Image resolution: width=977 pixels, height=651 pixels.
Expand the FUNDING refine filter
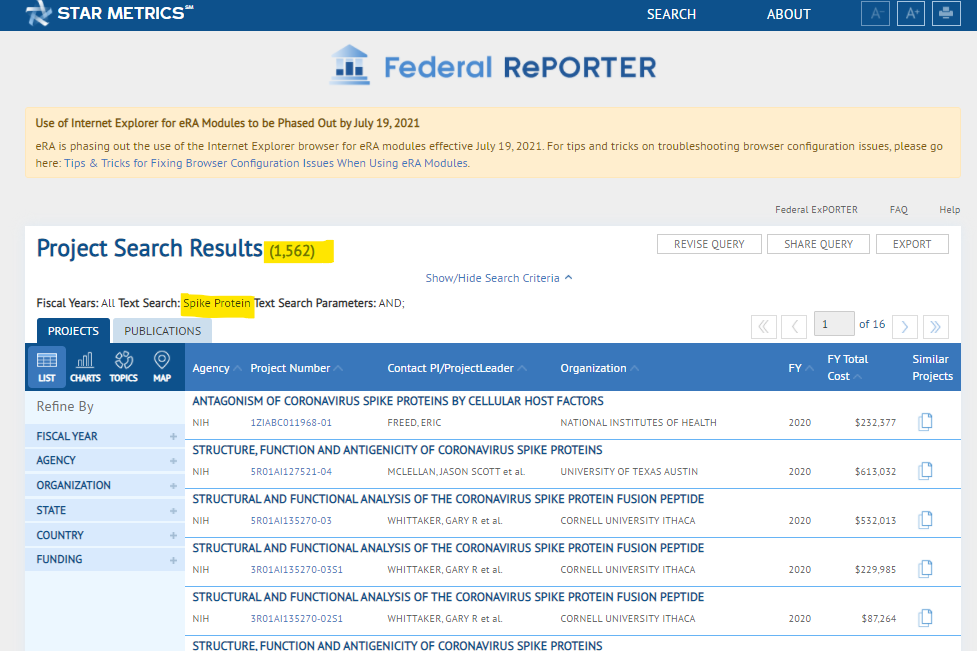[105, 559]
